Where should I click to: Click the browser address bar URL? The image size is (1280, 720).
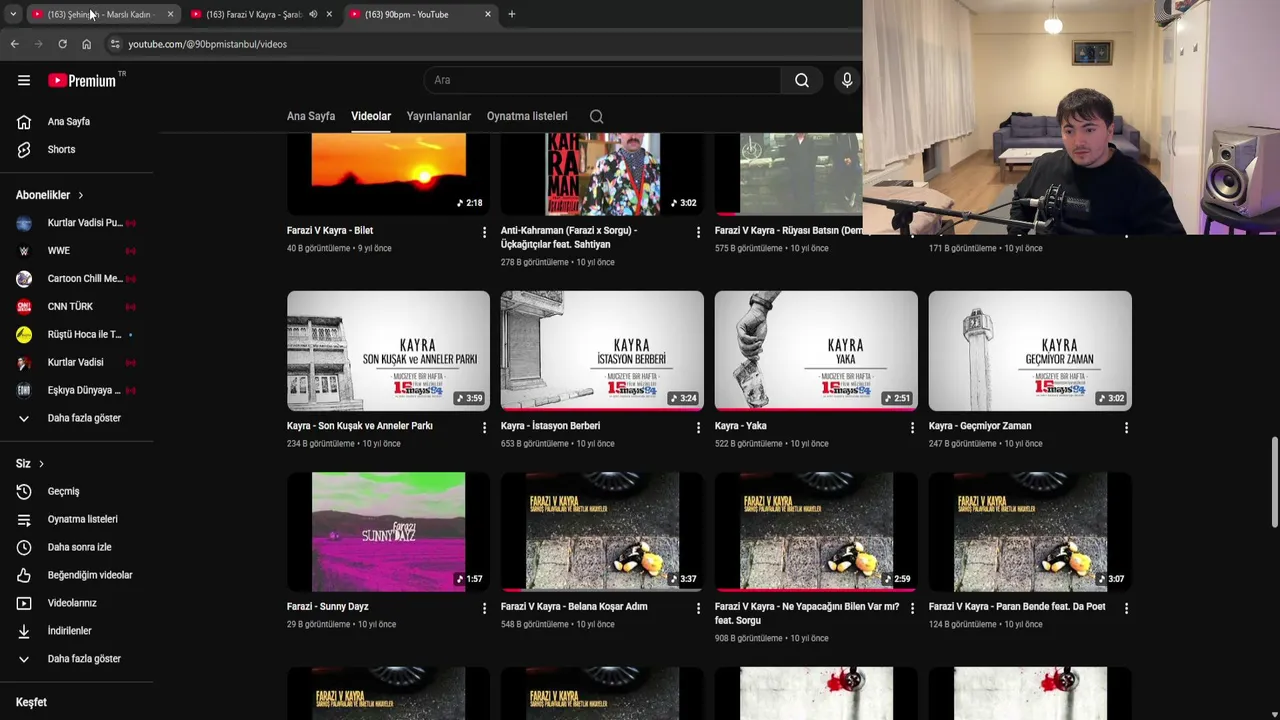click(207, 44)
